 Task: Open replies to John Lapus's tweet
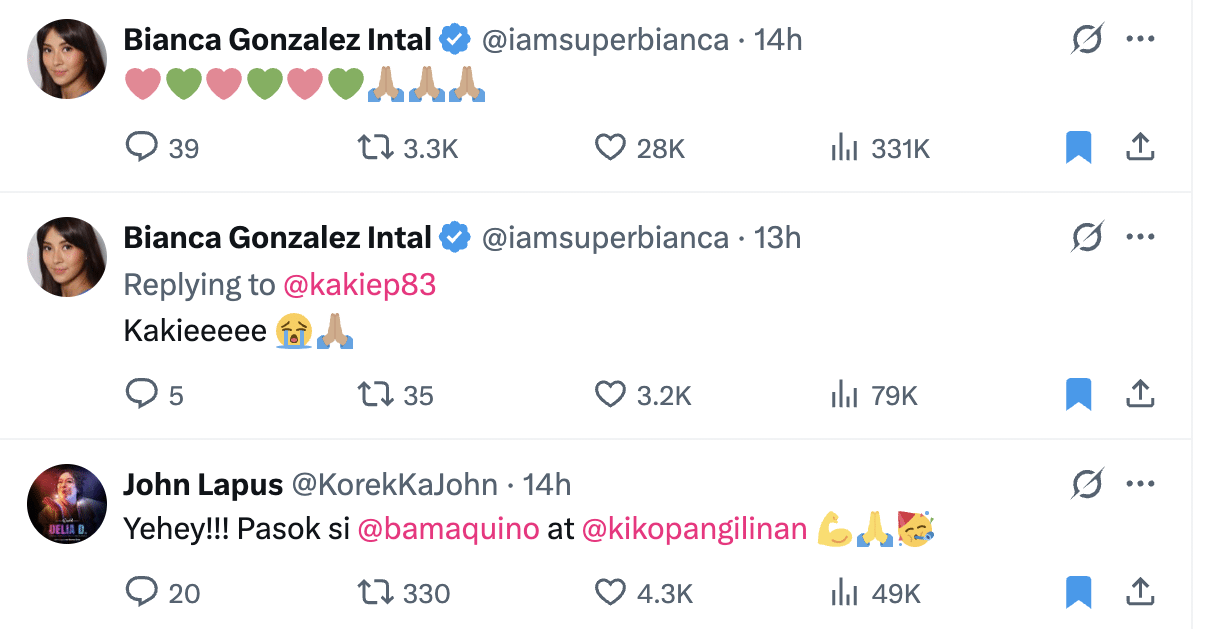click(143, 592)
